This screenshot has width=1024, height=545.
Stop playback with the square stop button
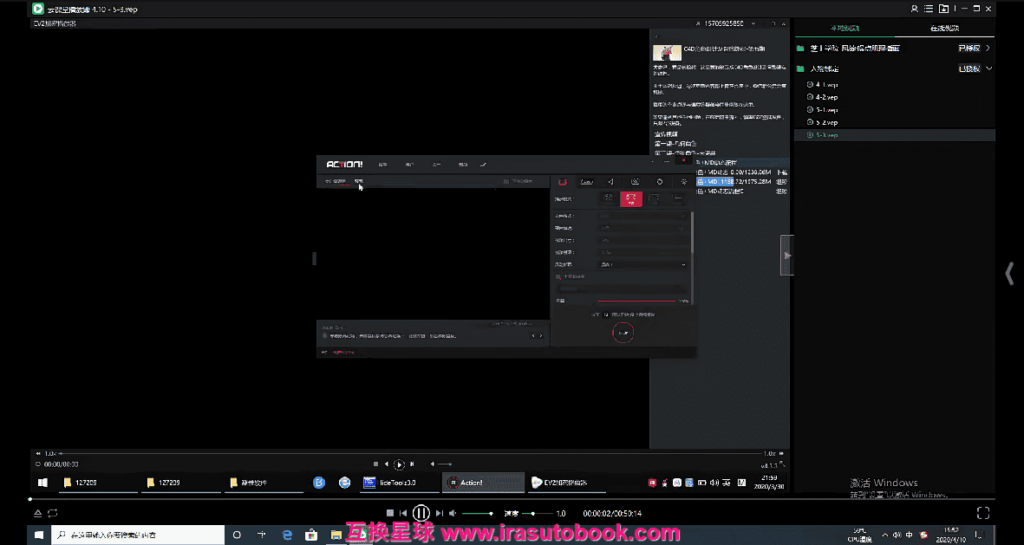point(390,514)
